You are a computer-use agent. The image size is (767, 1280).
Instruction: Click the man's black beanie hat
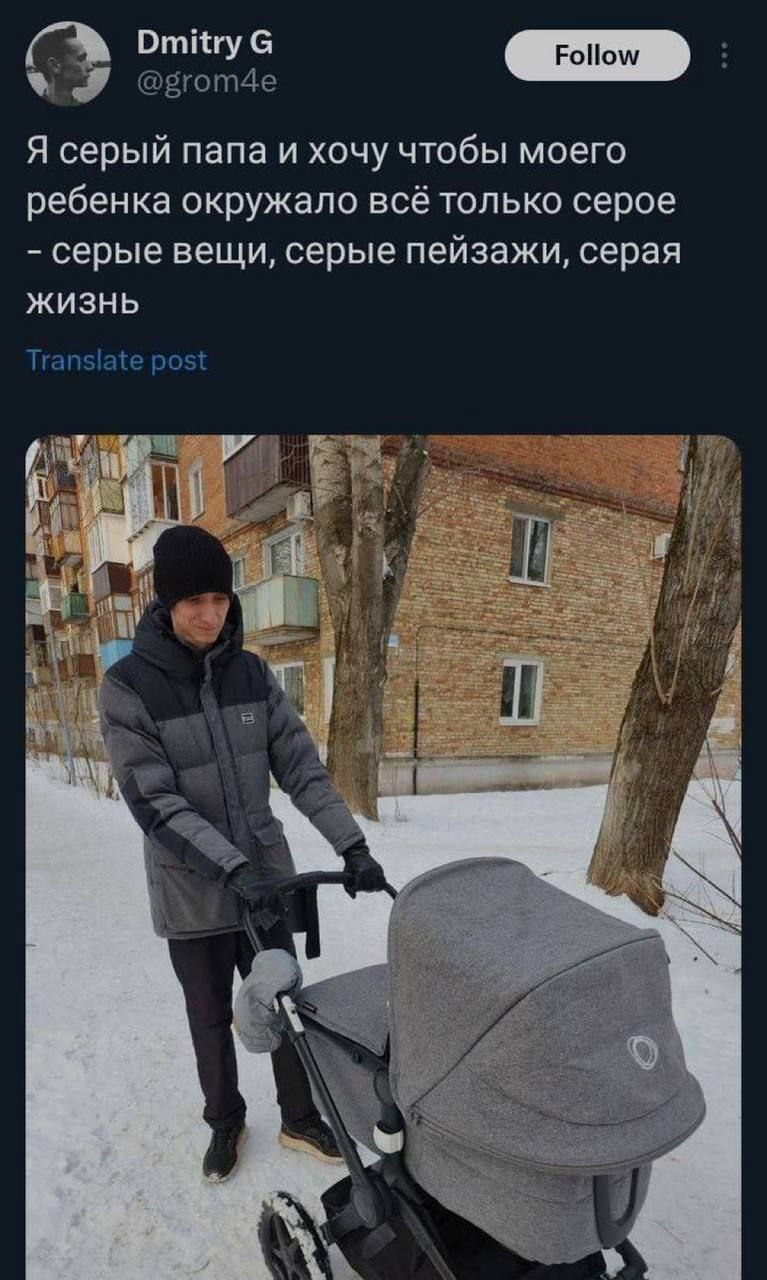192,565
